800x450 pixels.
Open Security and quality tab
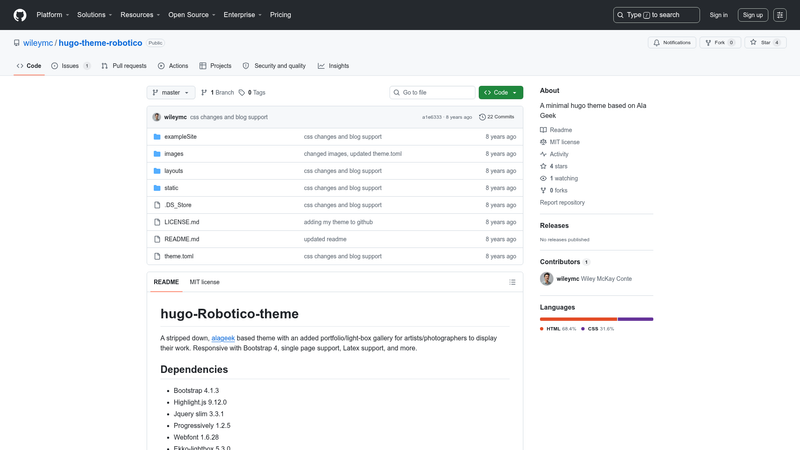point(274,66)
